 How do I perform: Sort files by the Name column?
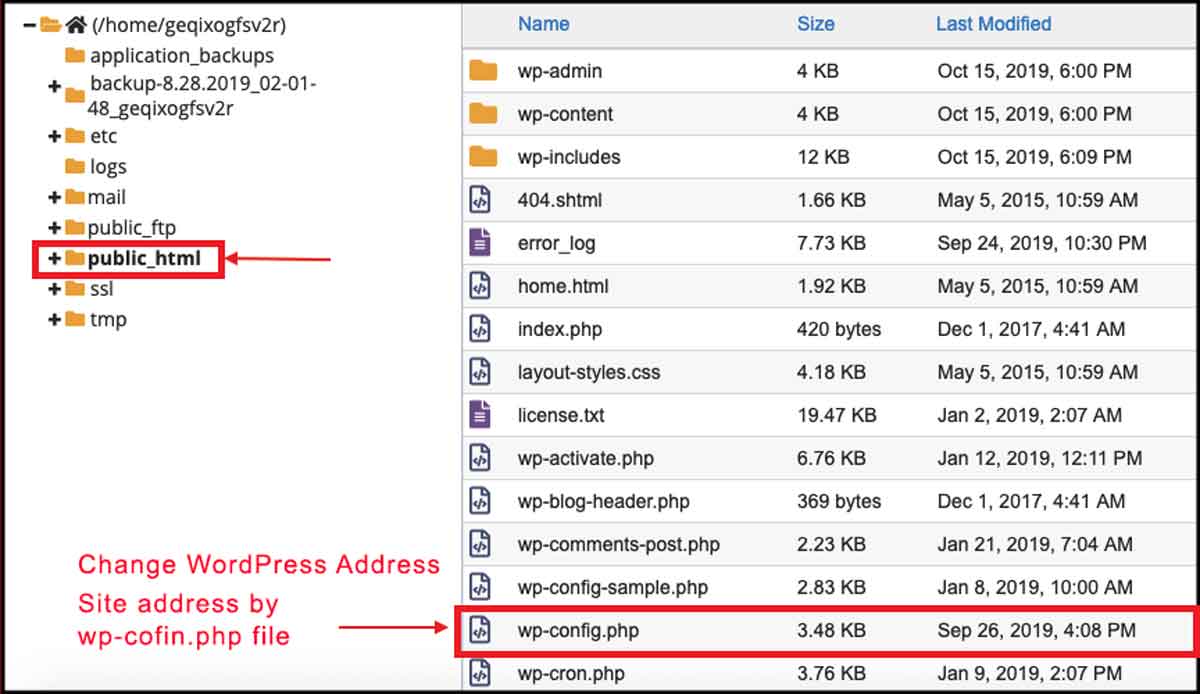pyautogui.click(x=543, y=23)
